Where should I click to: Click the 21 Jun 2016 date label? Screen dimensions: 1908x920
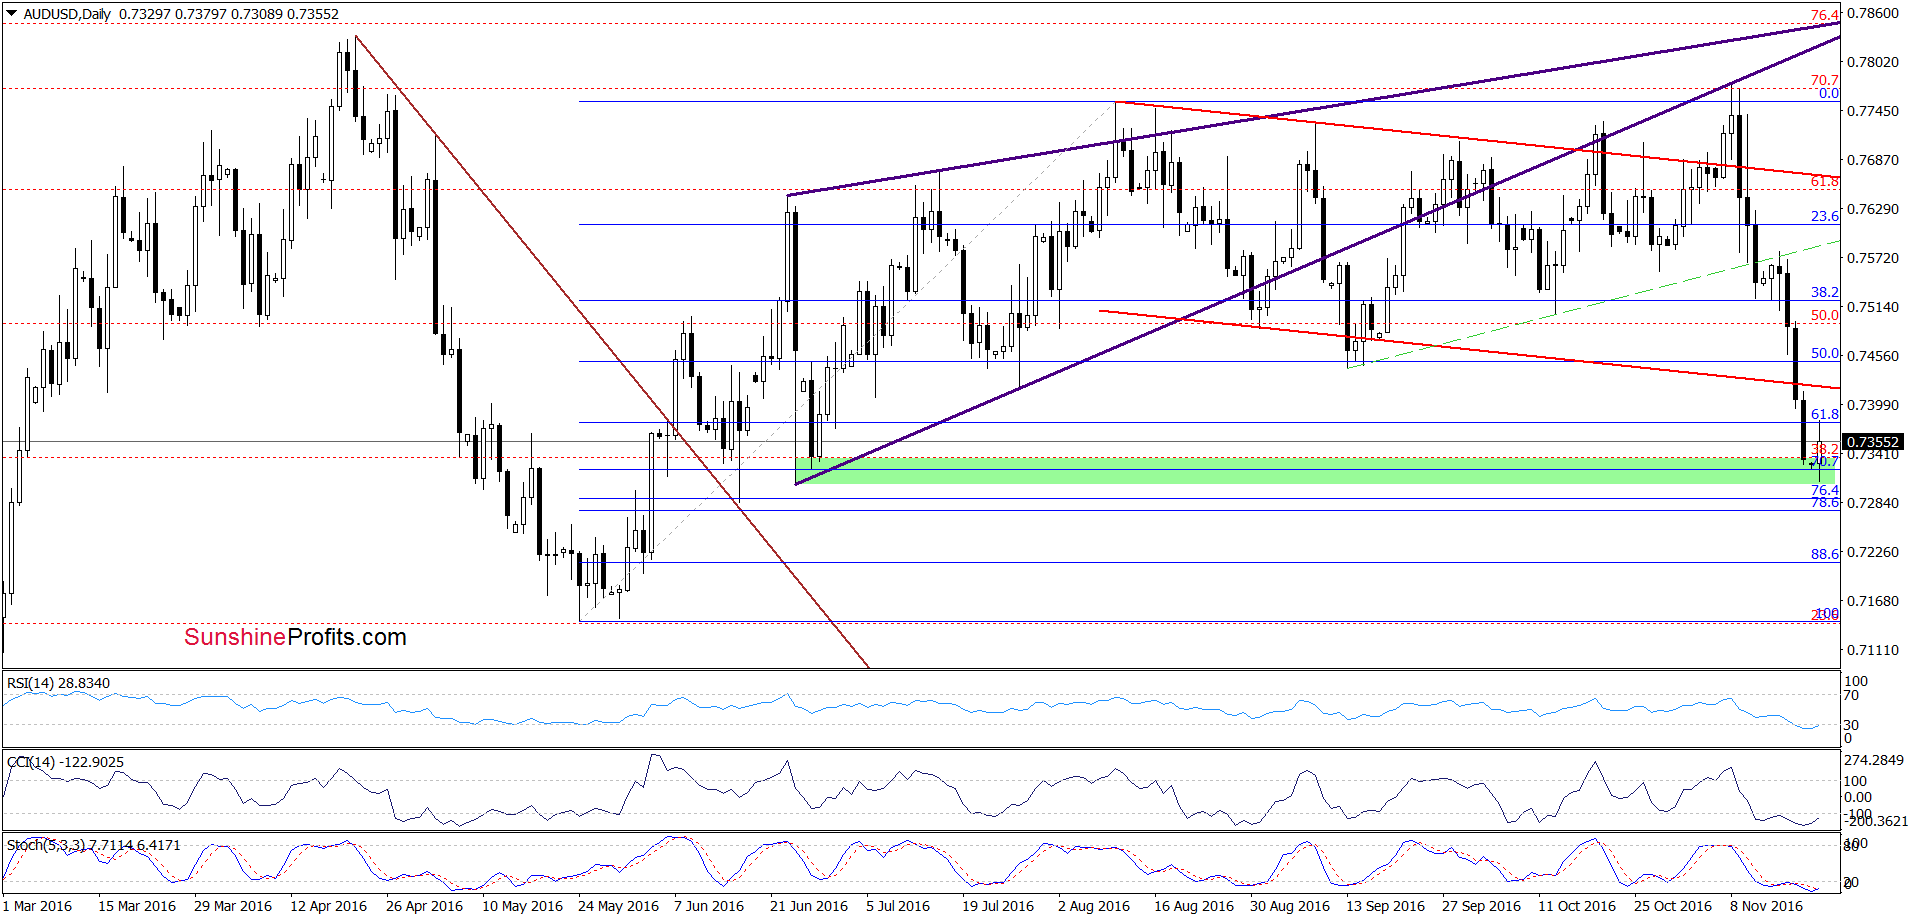(809, 906)
